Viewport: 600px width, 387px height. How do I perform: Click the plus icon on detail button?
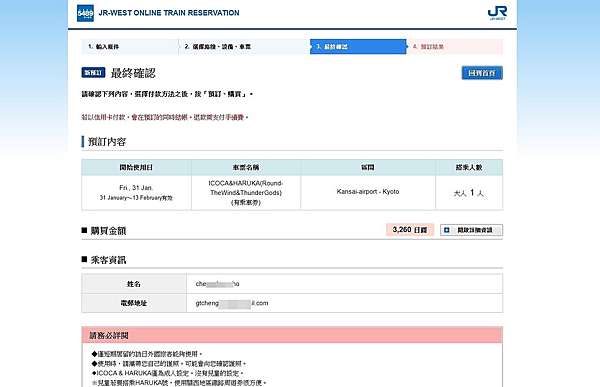coord(447,230)
